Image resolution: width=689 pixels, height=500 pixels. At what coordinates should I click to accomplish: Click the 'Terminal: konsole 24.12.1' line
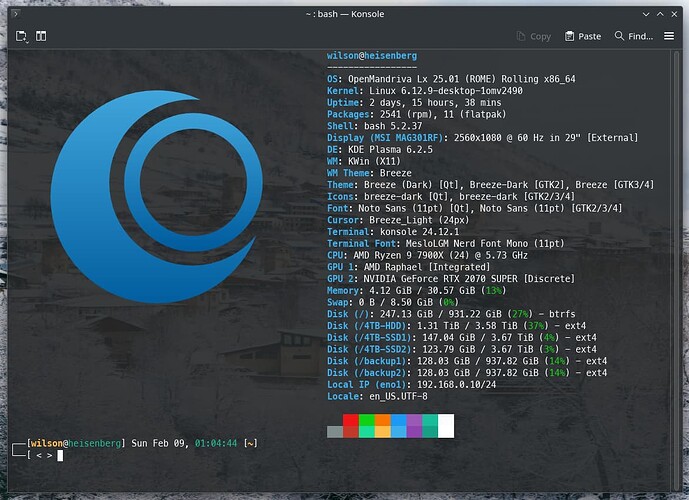[393, 232]
